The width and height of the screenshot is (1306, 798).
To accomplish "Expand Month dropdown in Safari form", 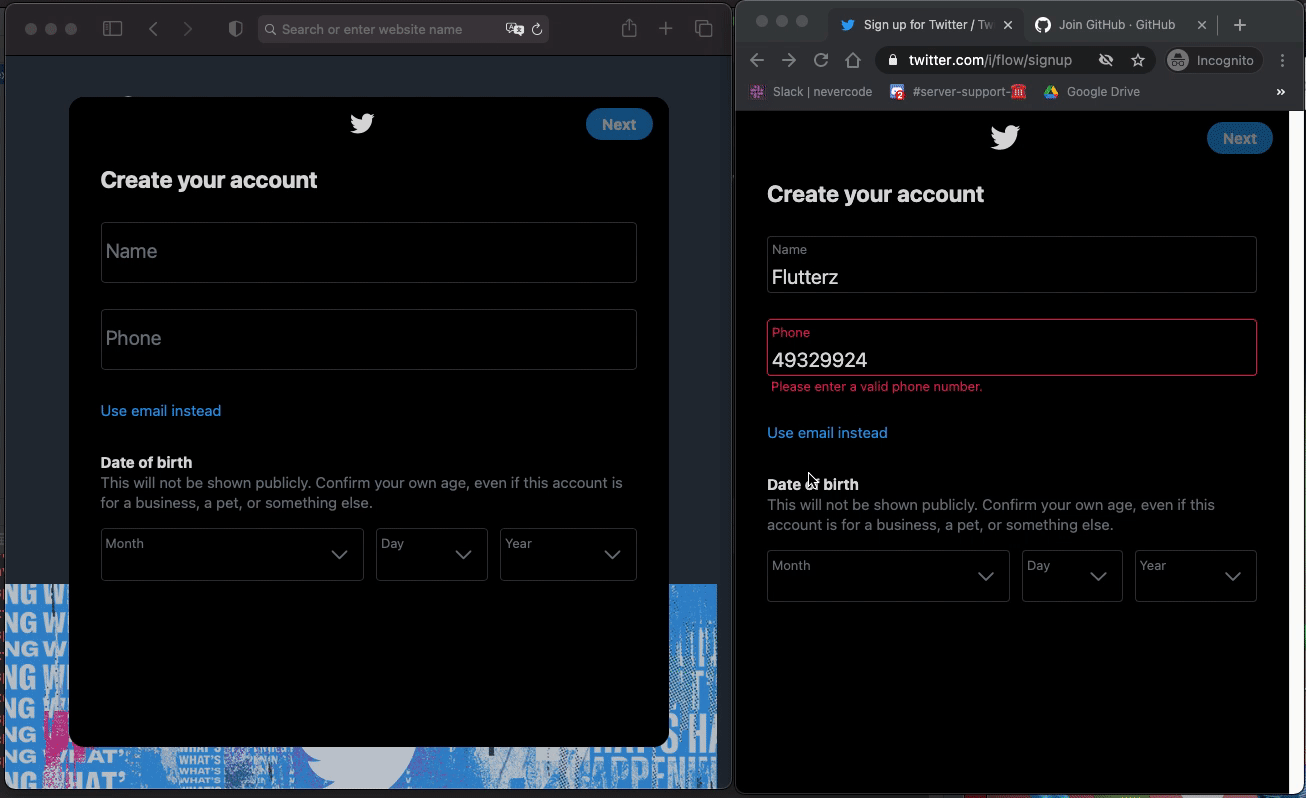I will (232, 554).
